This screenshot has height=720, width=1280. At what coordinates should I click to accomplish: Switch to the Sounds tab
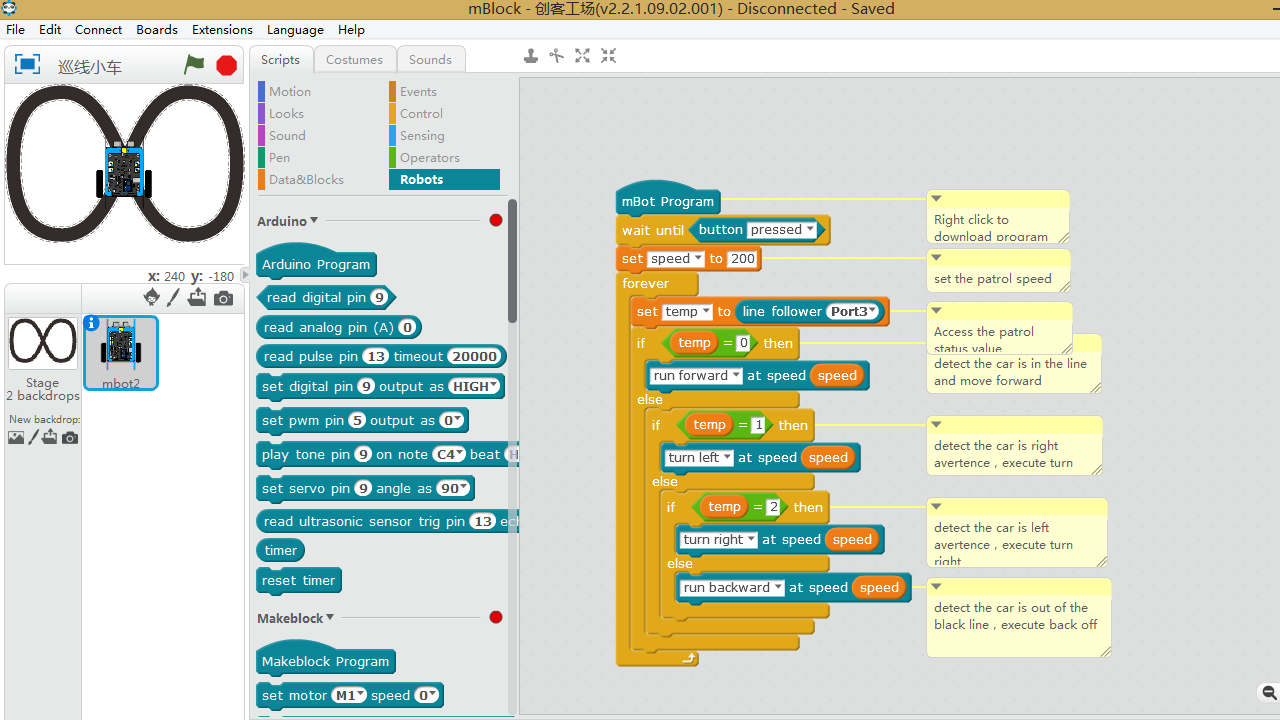[x=431, y=60]
